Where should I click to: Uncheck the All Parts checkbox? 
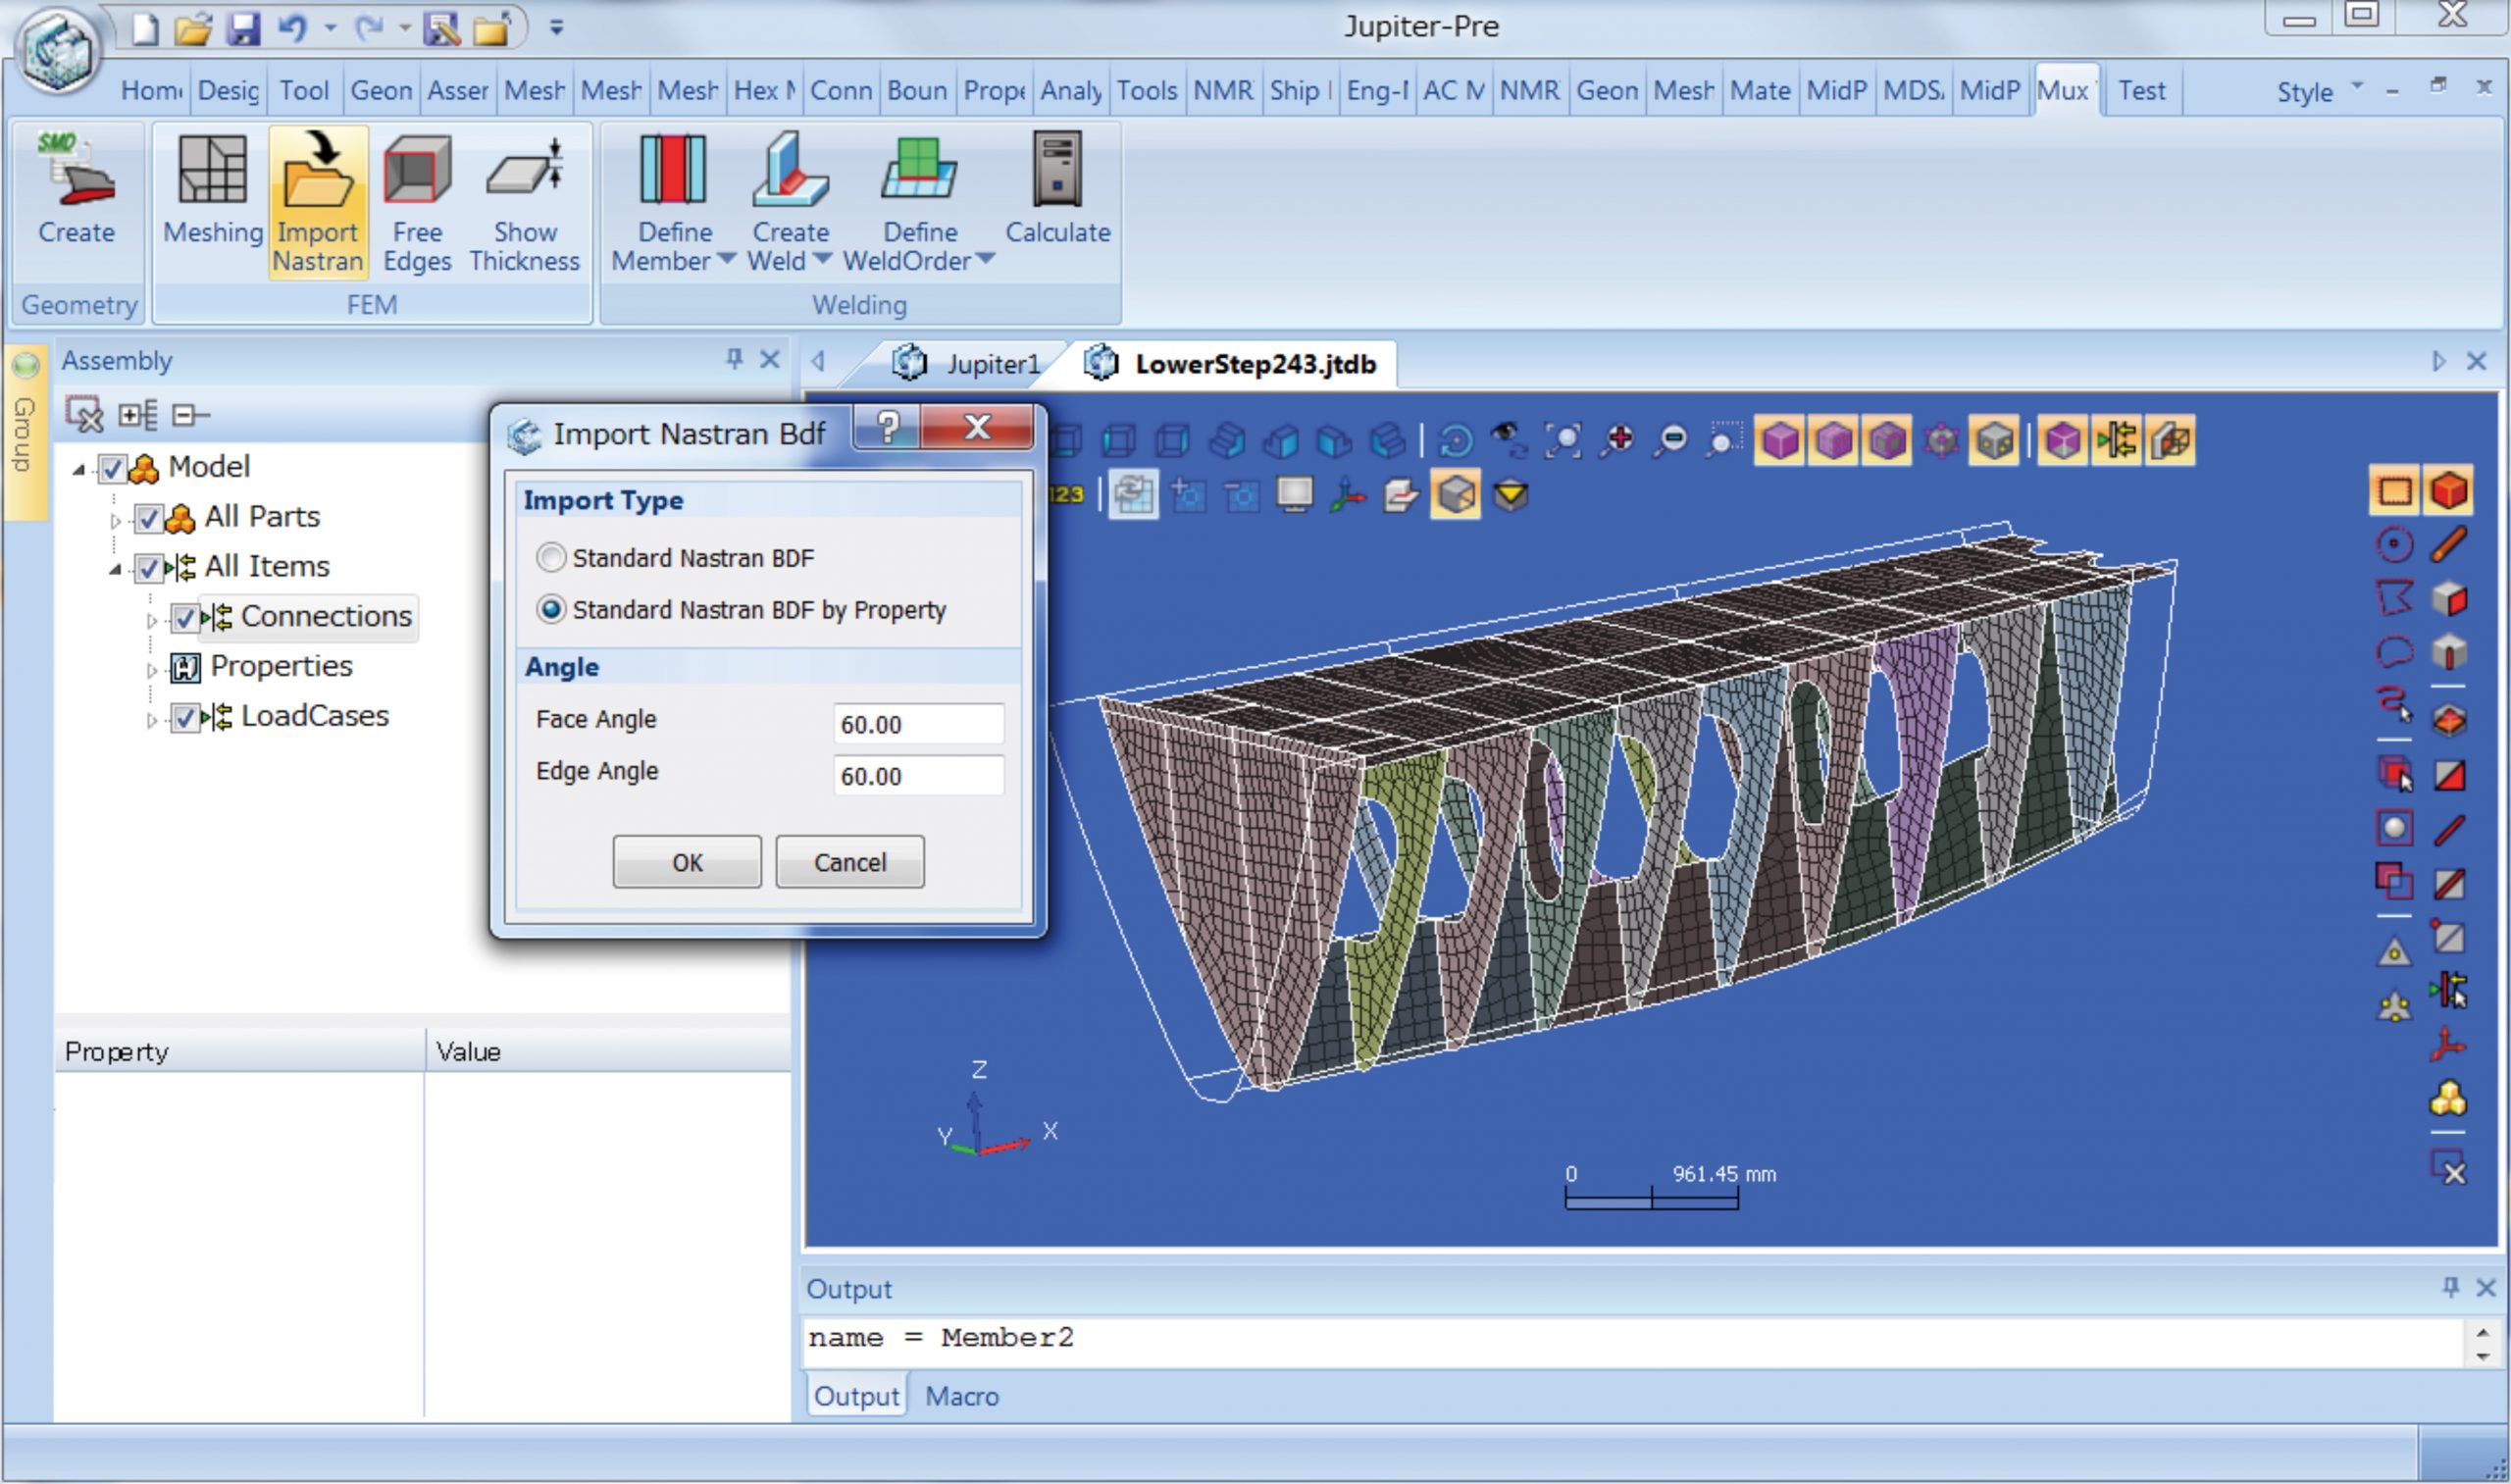pyautogui.click(x=149, y=518)
